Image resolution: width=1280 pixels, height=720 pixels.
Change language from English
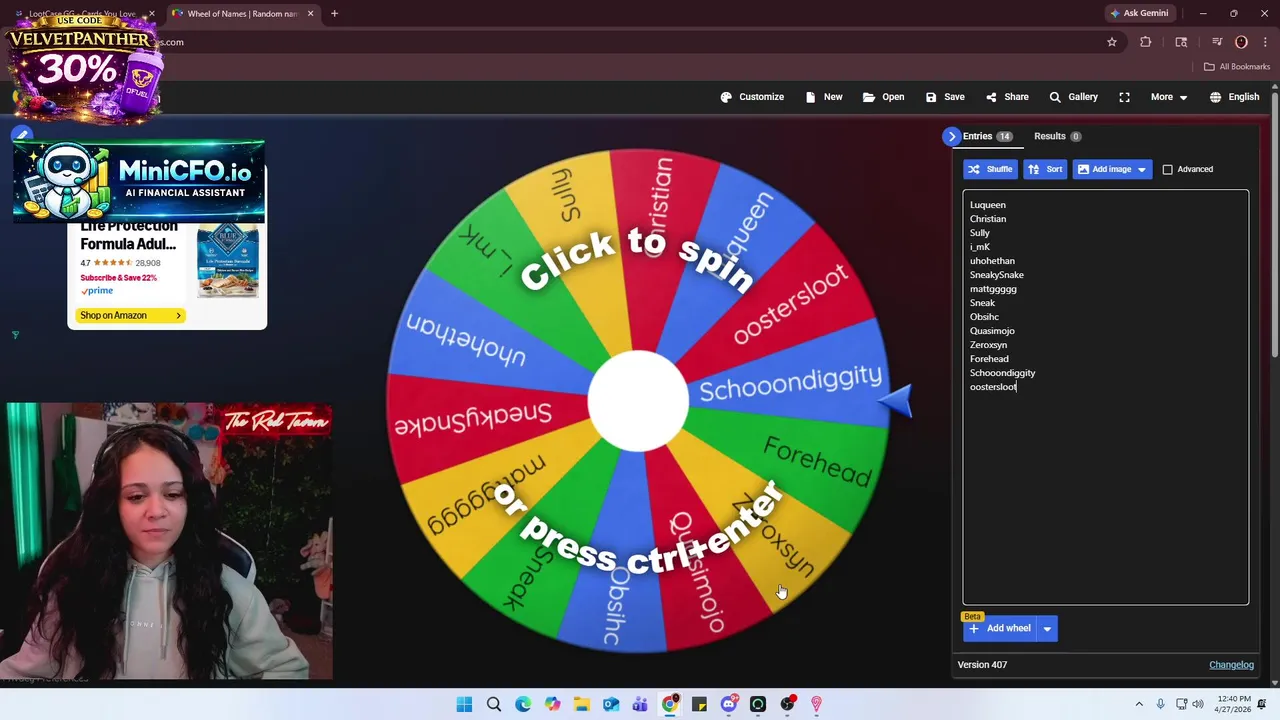pyautogui.click(x=1234, y=97)
